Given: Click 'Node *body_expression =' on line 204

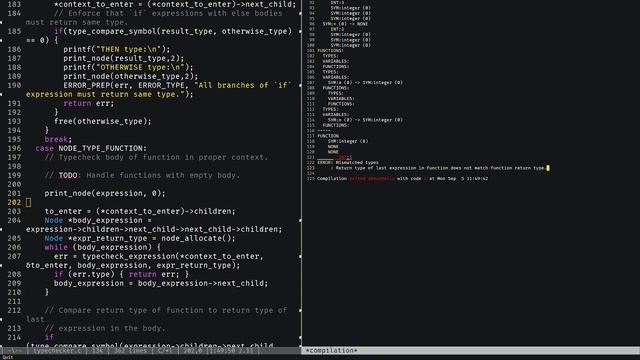Looking at the screenshot, I should click(98, 220).
